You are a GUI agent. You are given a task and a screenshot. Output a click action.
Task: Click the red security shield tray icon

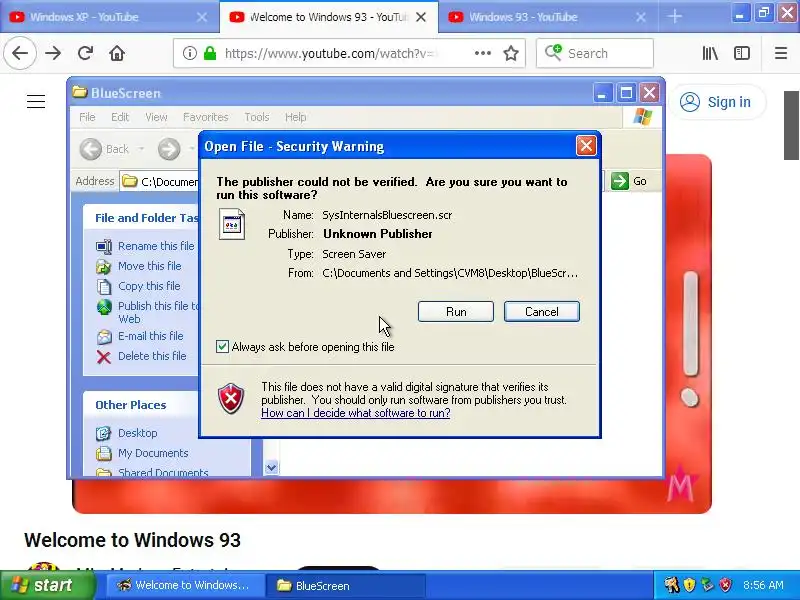(x=725, y=585)
